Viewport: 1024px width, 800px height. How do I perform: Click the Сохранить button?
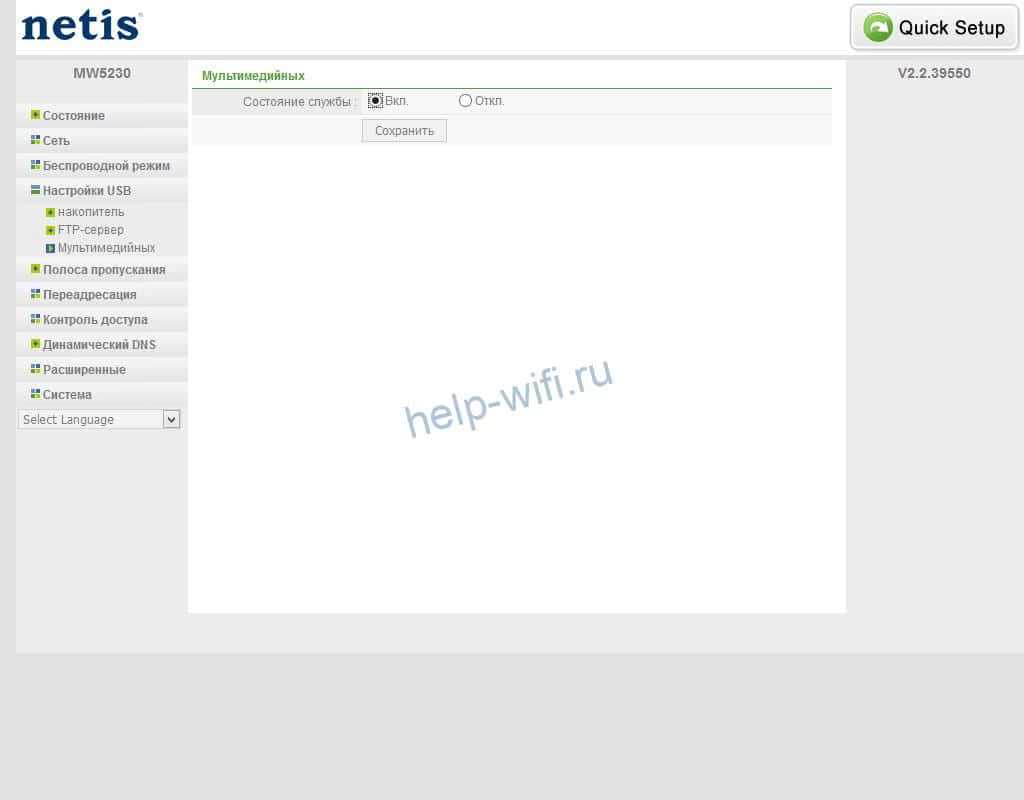[x=404, y=131]
